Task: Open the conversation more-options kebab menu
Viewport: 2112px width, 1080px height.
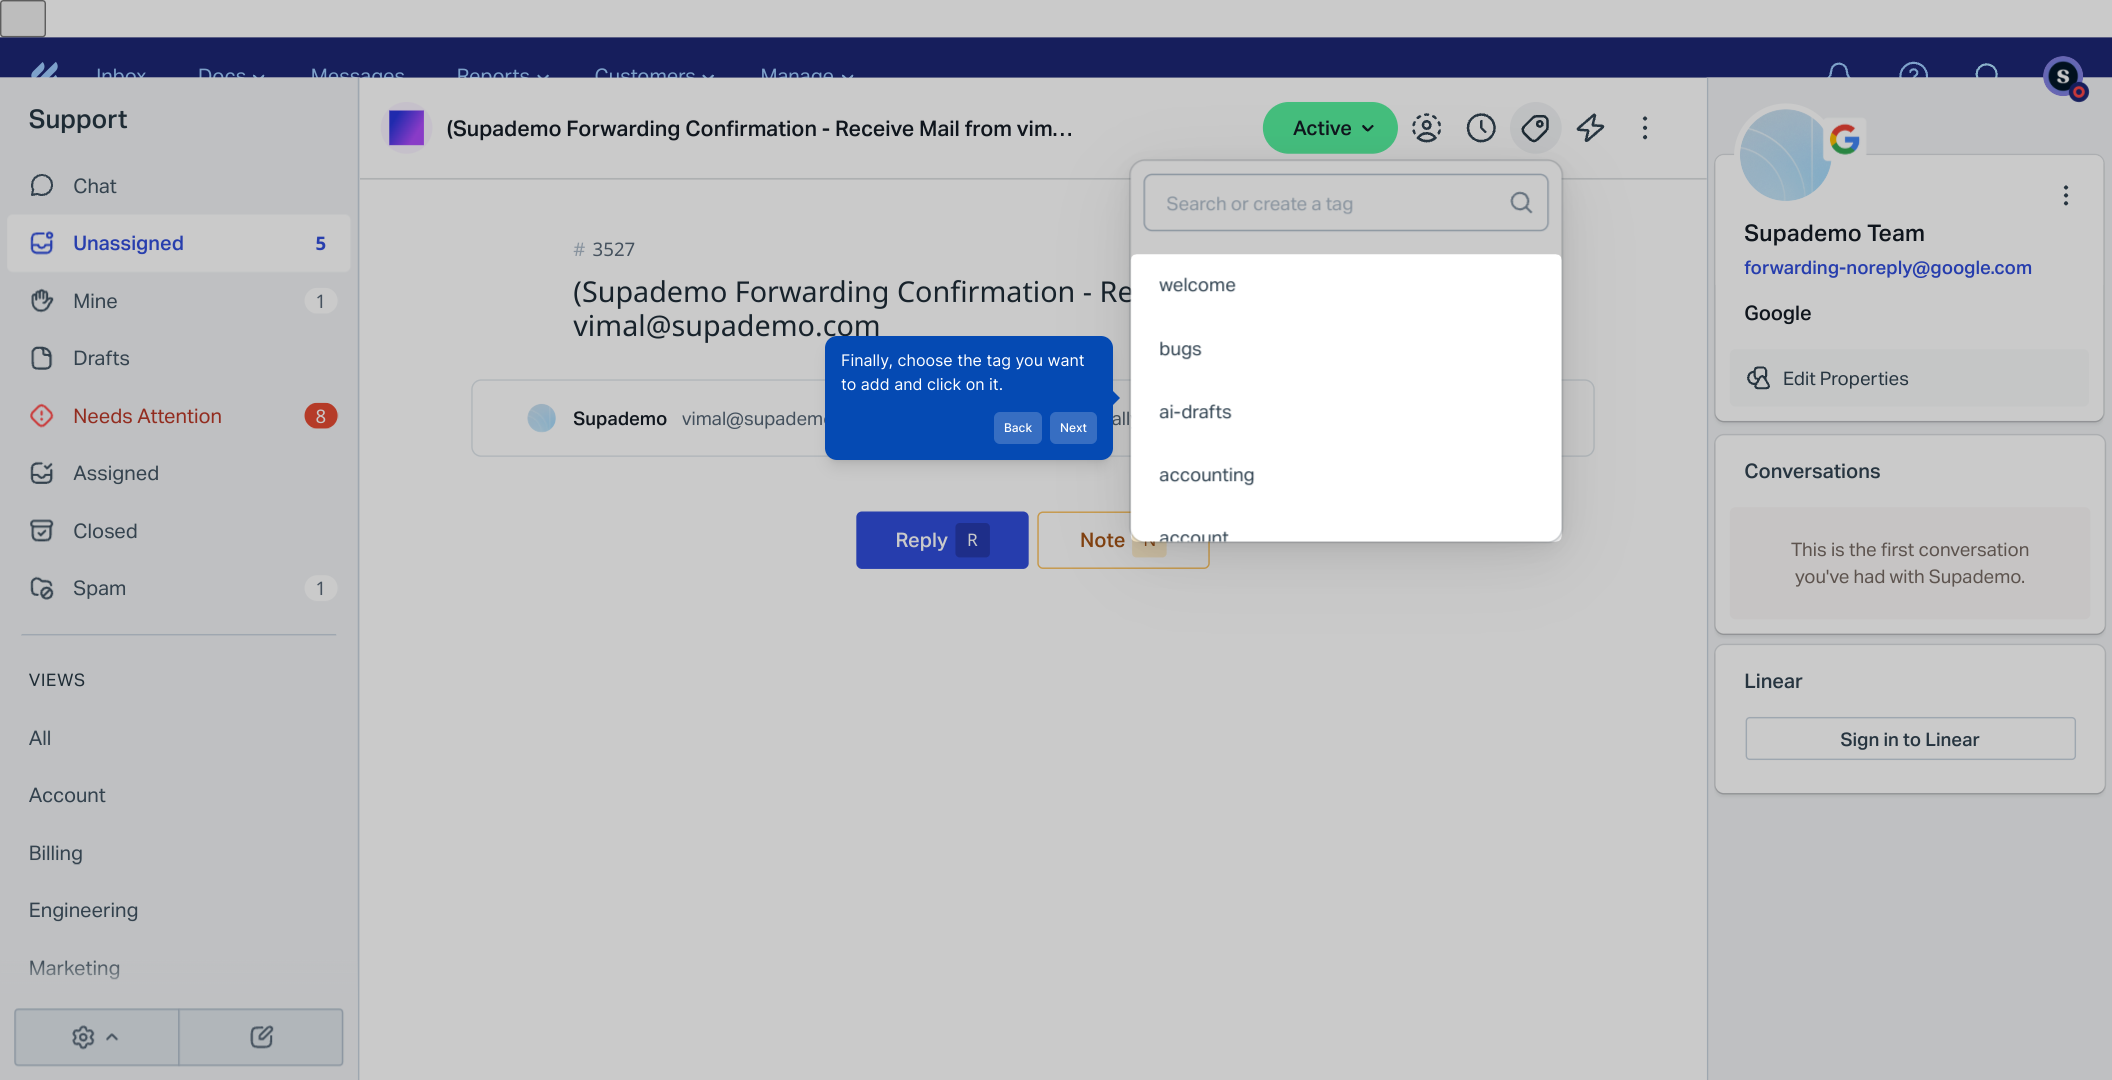Action: pos(1644,128)
